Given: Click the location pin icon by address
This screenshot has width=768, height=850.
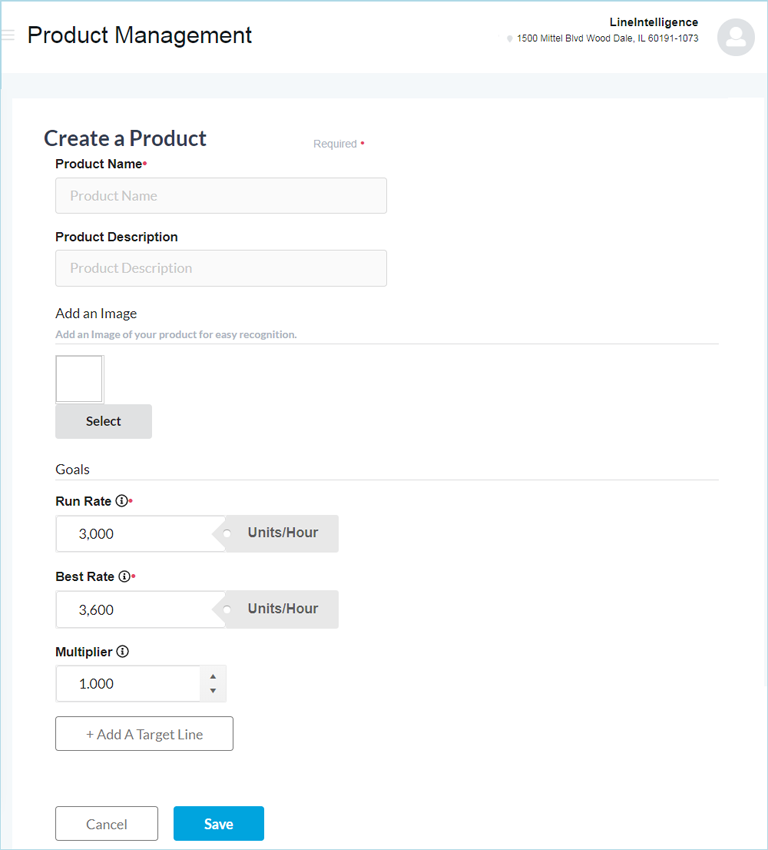Looking at the screenshot, I should click(x=510, y=39).
